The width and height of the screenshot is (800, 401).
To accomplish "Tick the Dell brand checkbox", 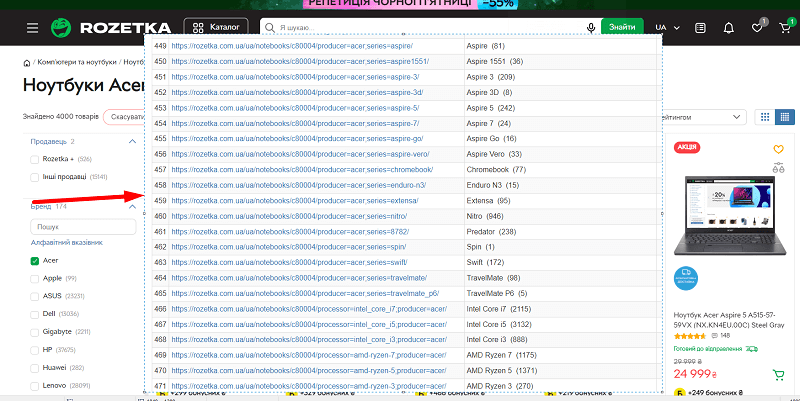I will [35, 314].
